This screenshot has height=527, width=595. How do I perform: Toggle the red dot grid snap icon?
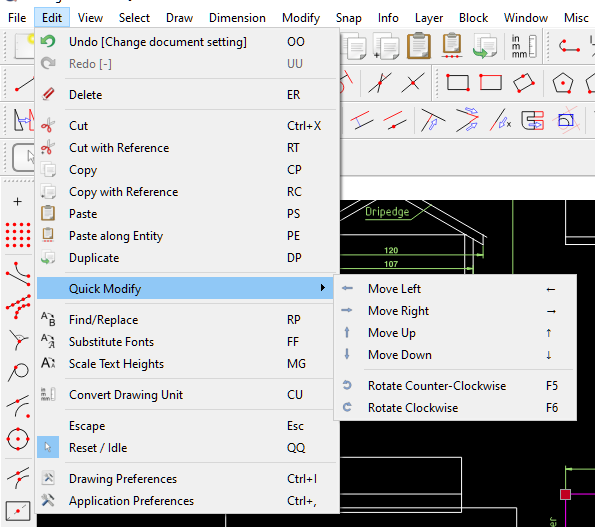click(18, 235)
